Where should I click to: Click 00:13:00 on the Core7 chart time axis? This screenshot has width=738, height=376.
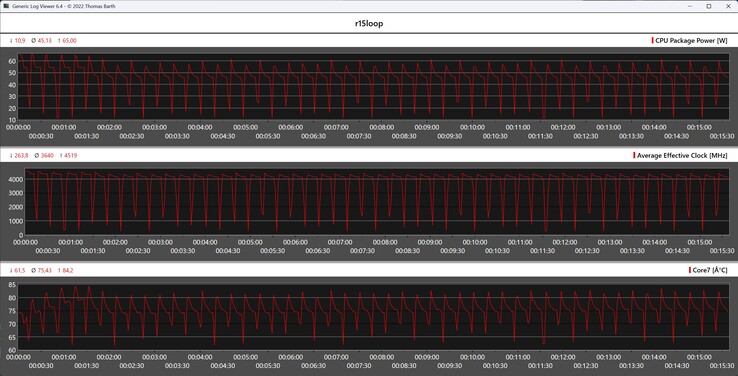point(609,357)
